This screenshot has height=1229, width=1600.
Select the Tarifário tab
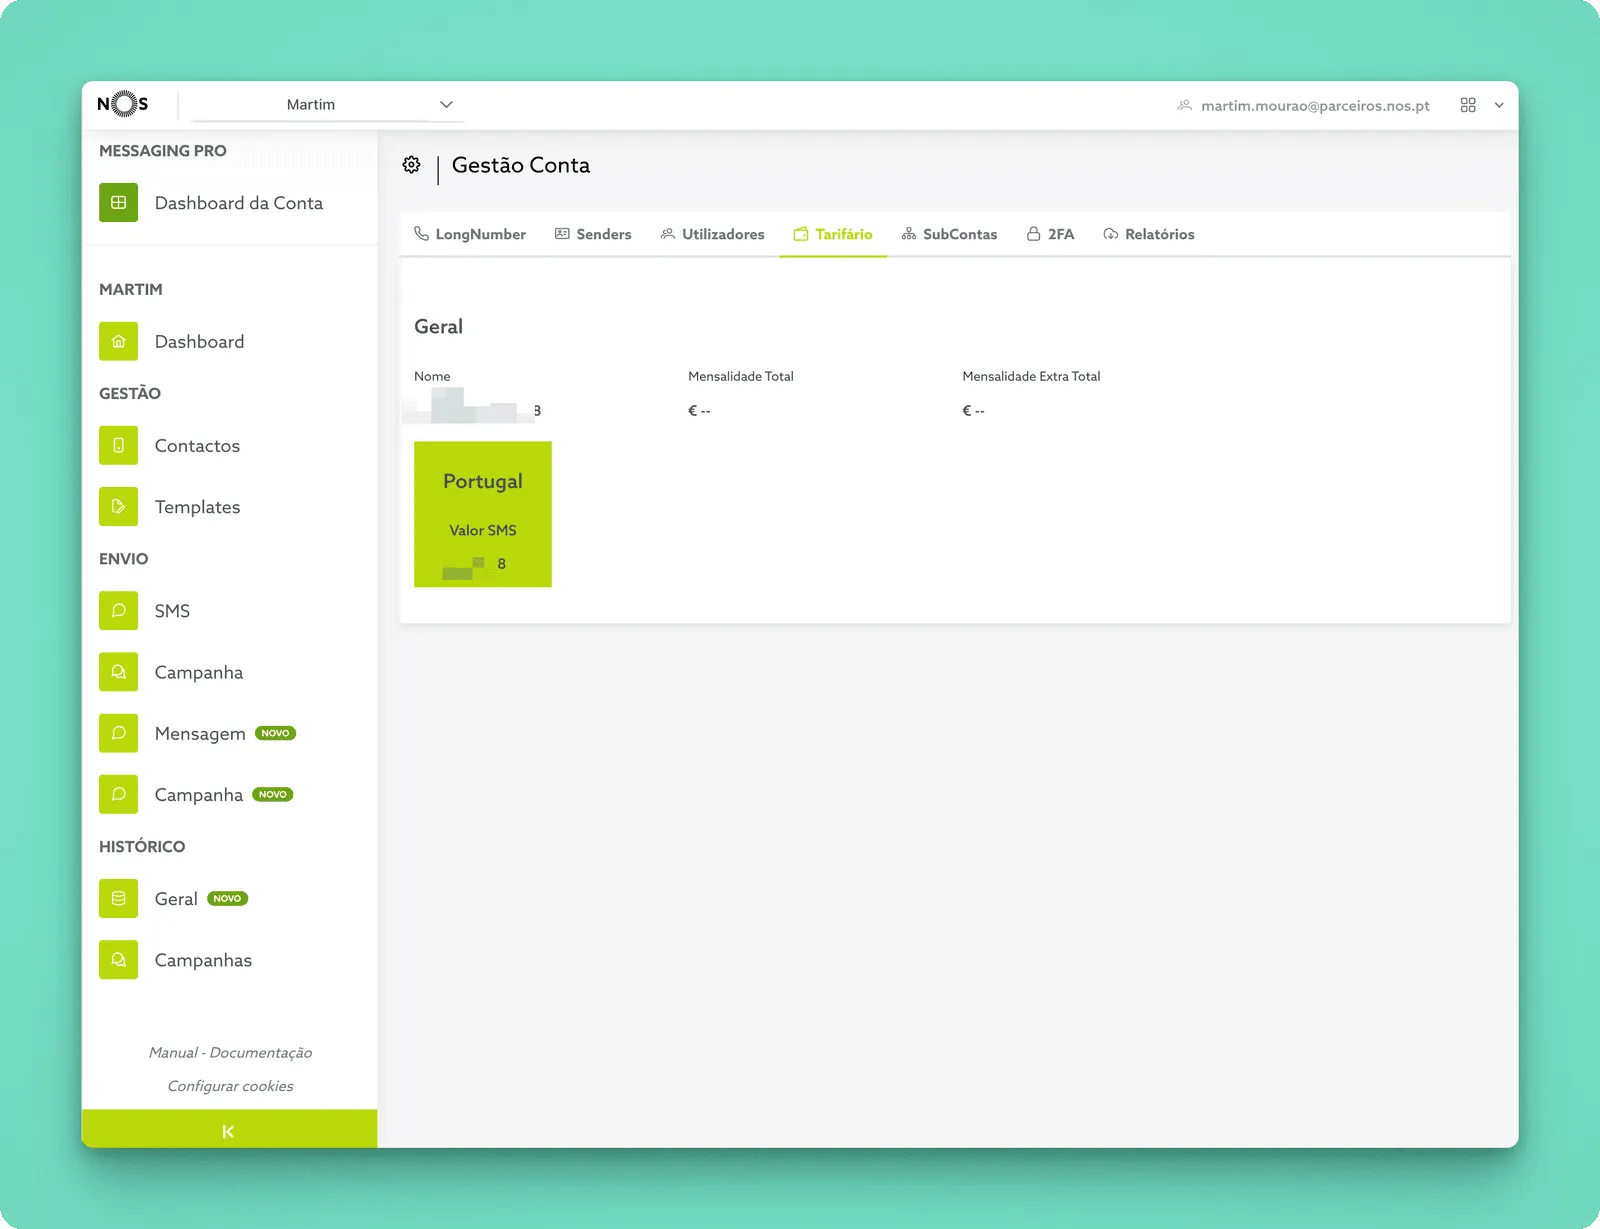[x=833, y=234]
